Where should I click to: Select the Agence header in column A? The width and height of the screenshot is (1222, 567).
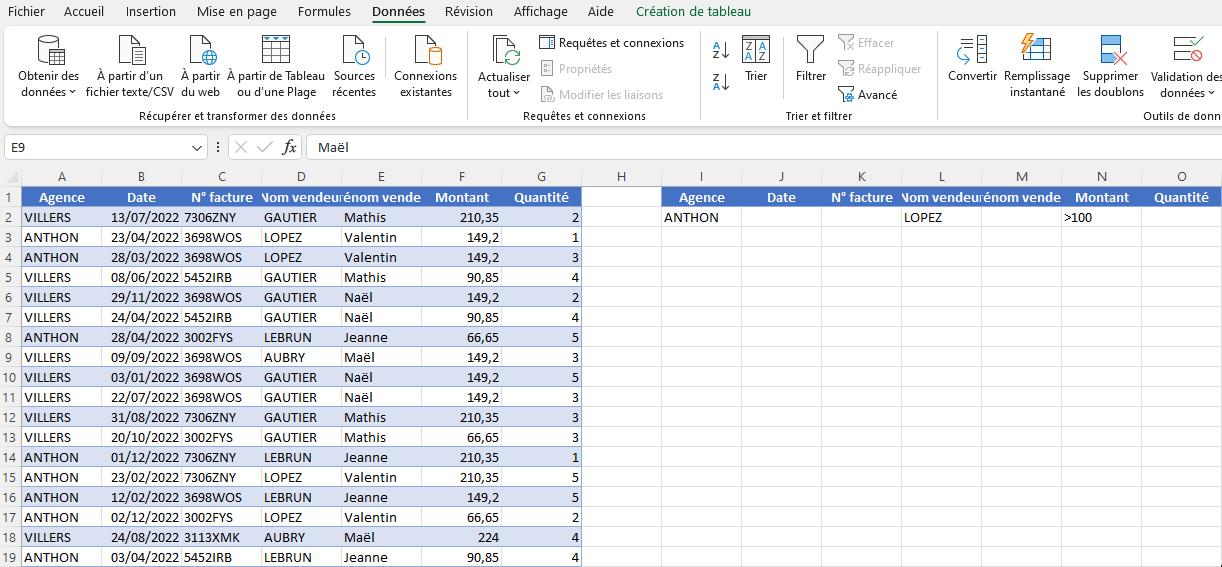(61, 197)
